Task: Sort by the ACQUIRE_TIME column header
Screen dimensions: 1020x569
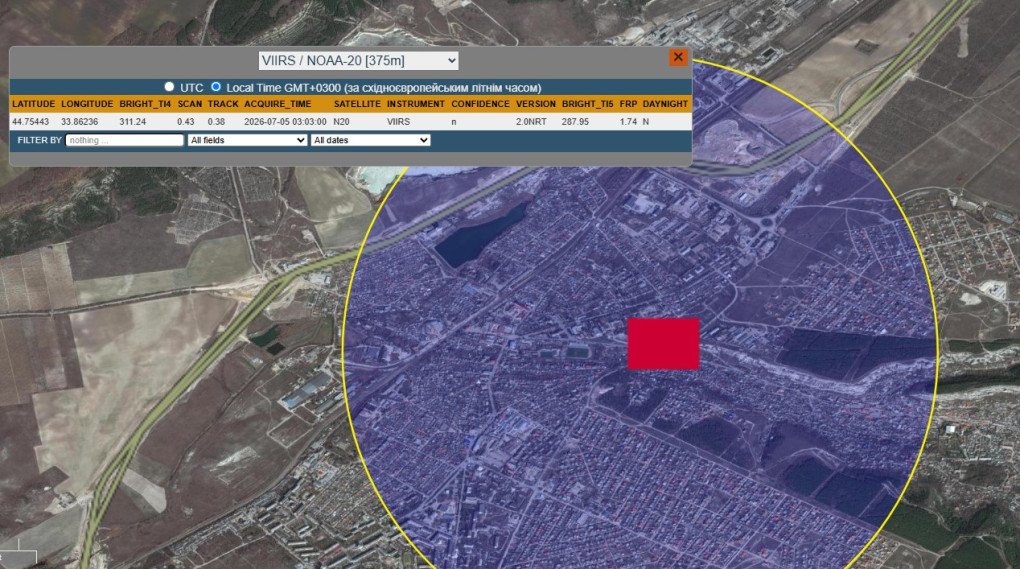Action: 278,104
